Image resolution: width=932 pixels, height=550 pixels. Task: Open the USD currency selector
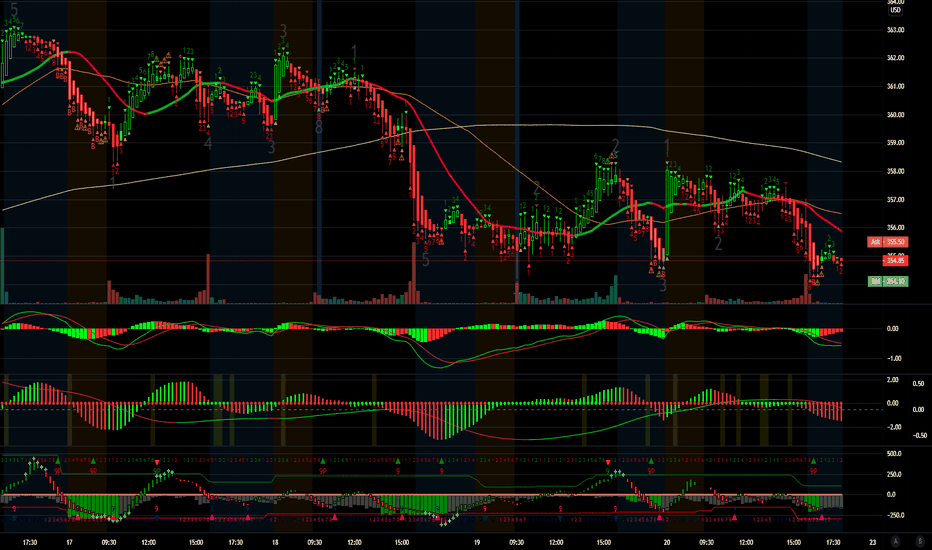point(895,10)
